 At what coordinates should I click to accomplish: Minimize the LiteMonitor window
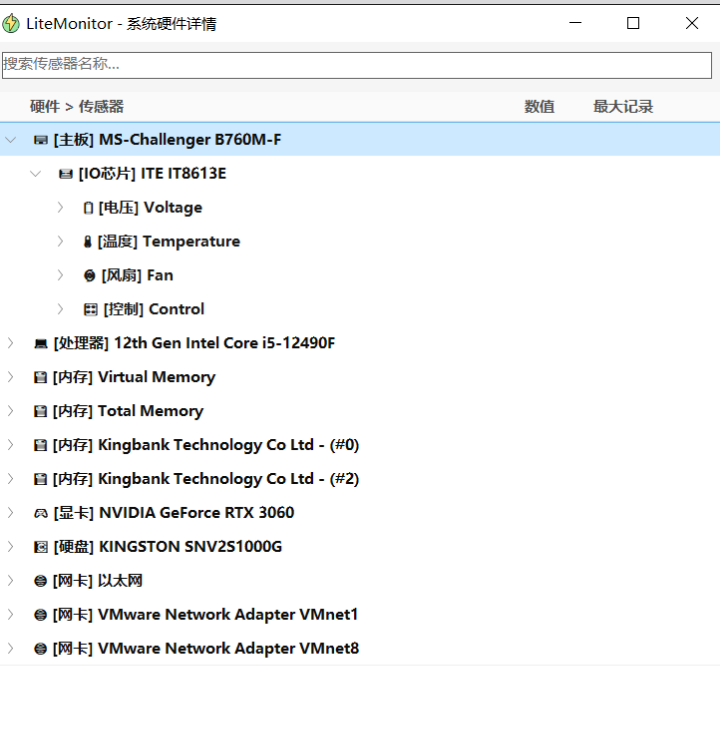point(576,23)
